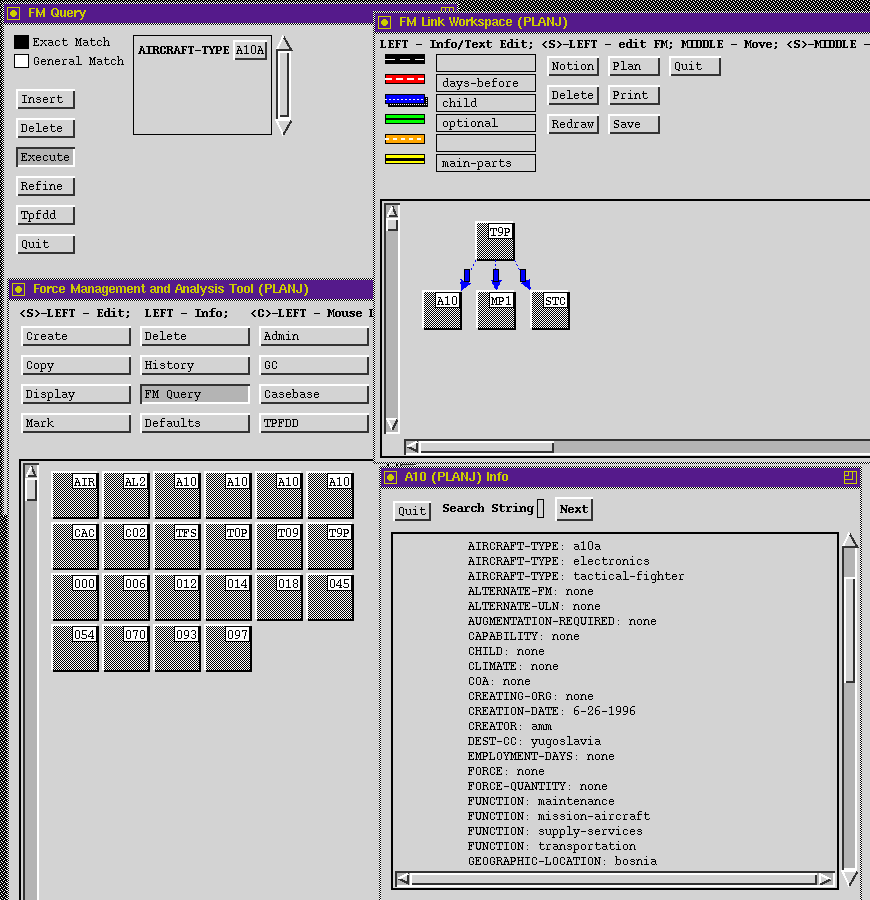Select the T9P node in link workspace

click(x=494, y=241)
